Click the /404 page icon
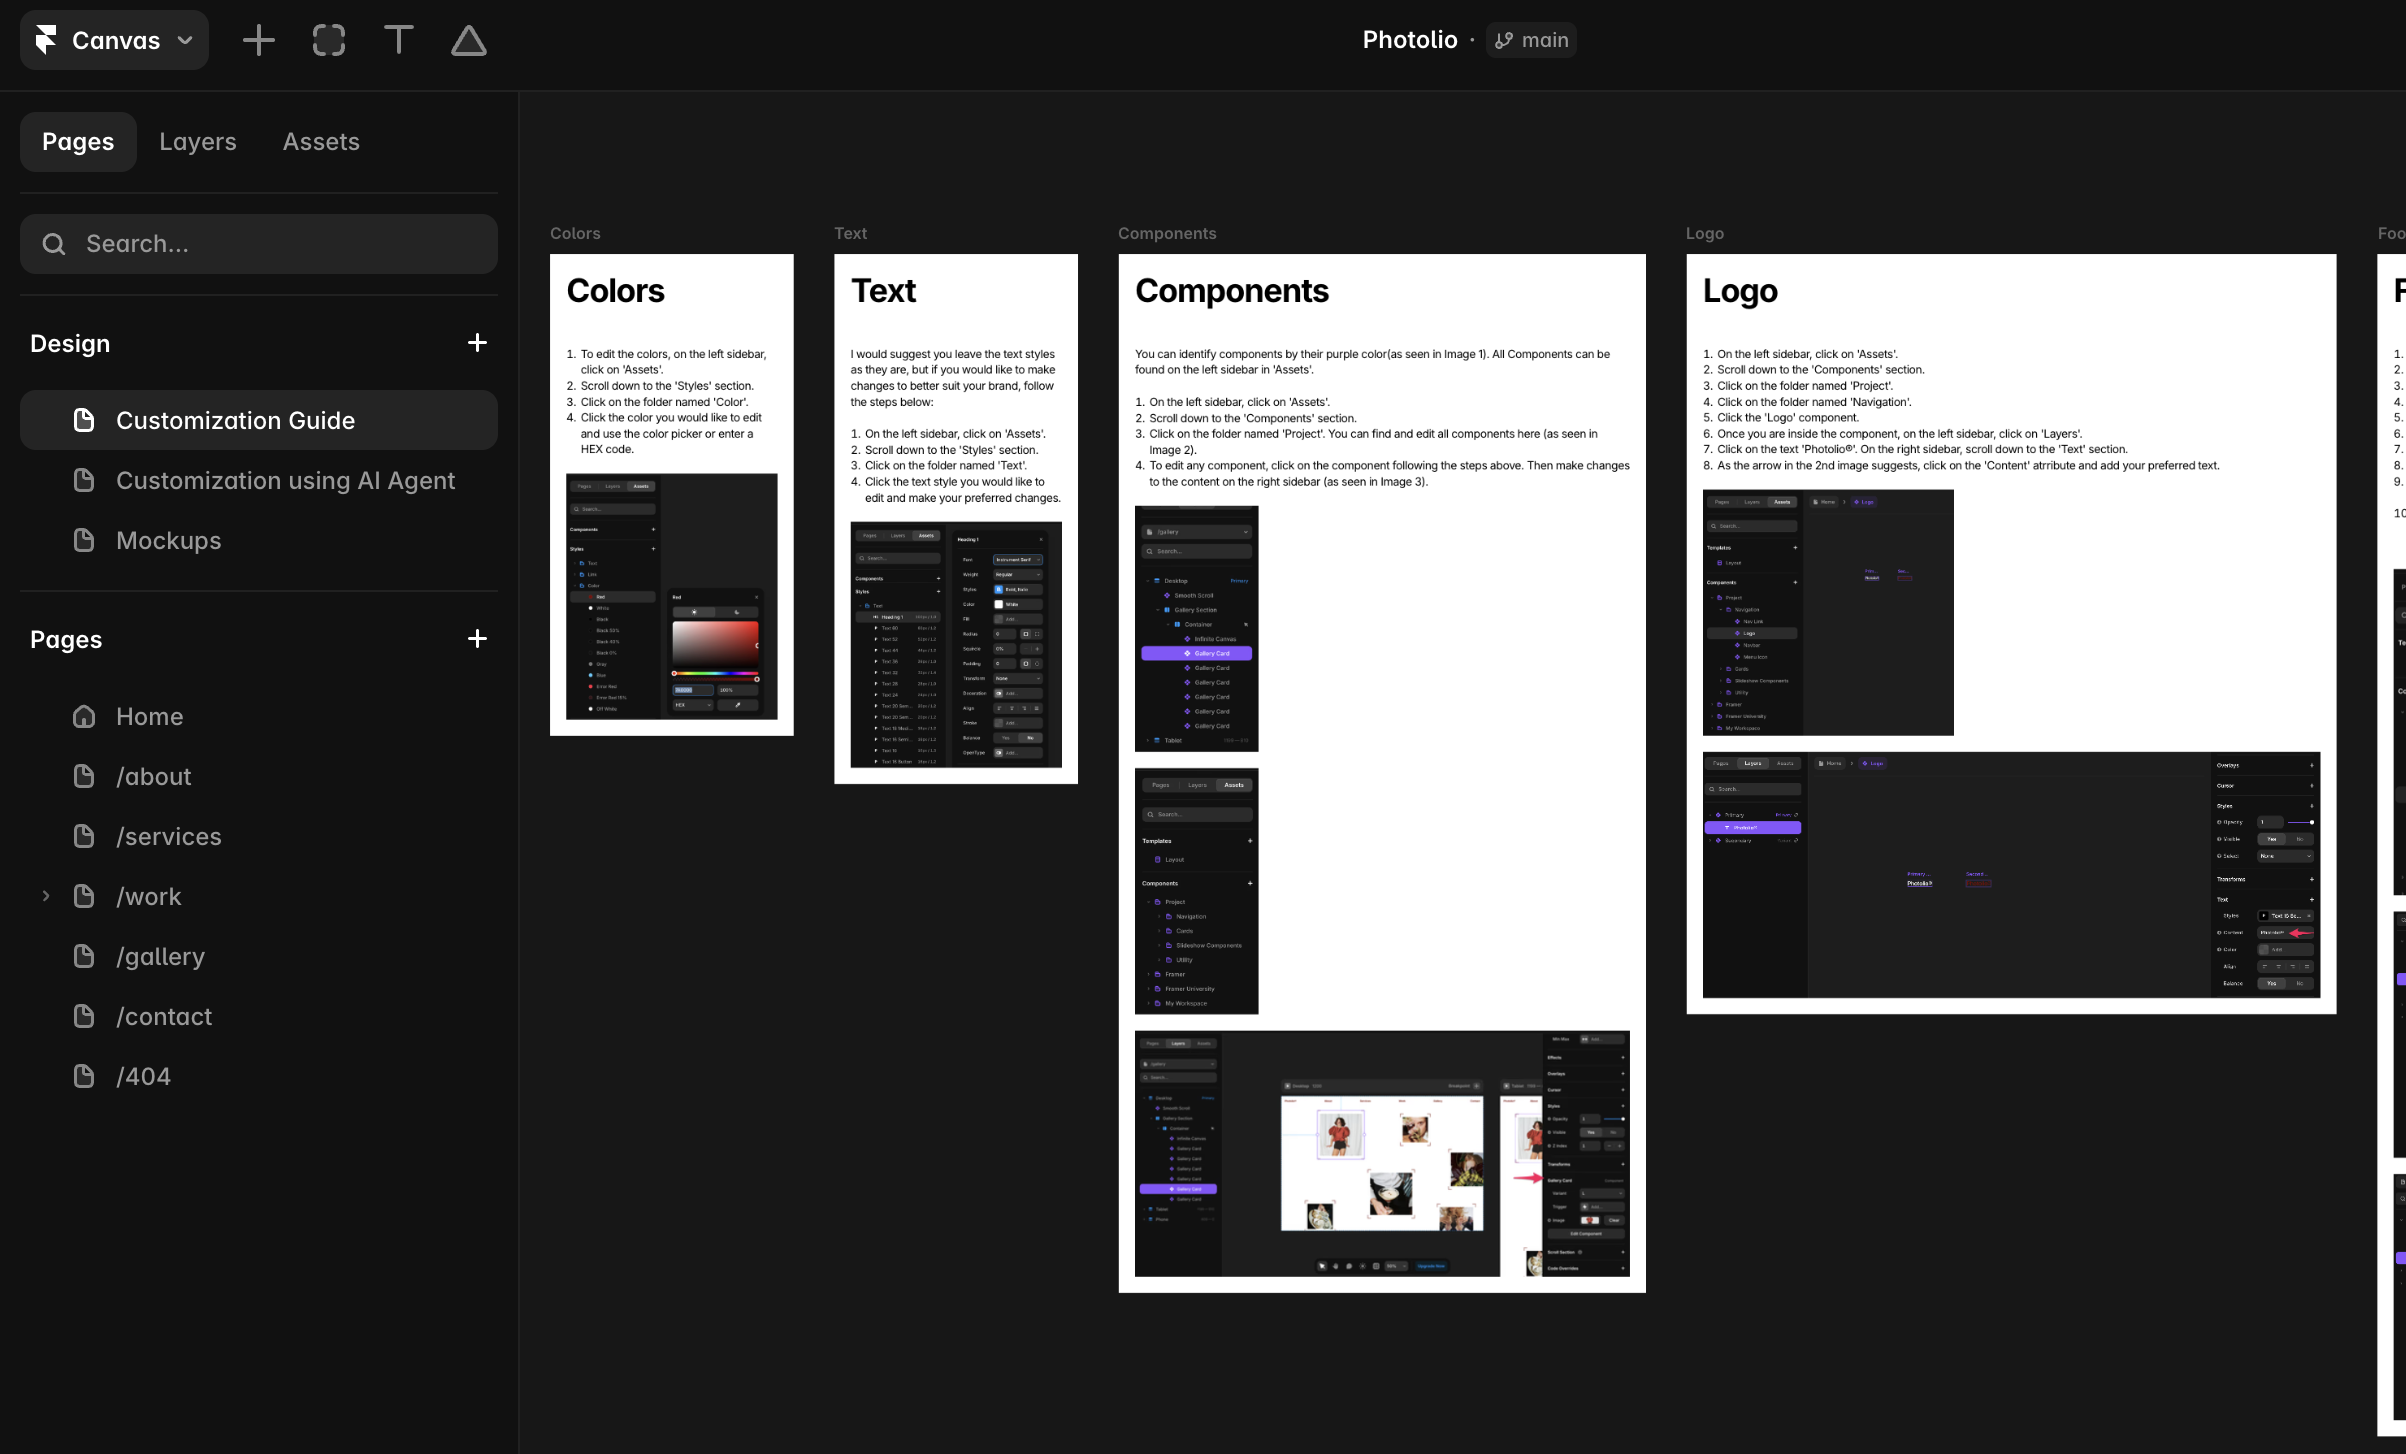This screenshot has width=2406, height=1454. coord(84,1076)
